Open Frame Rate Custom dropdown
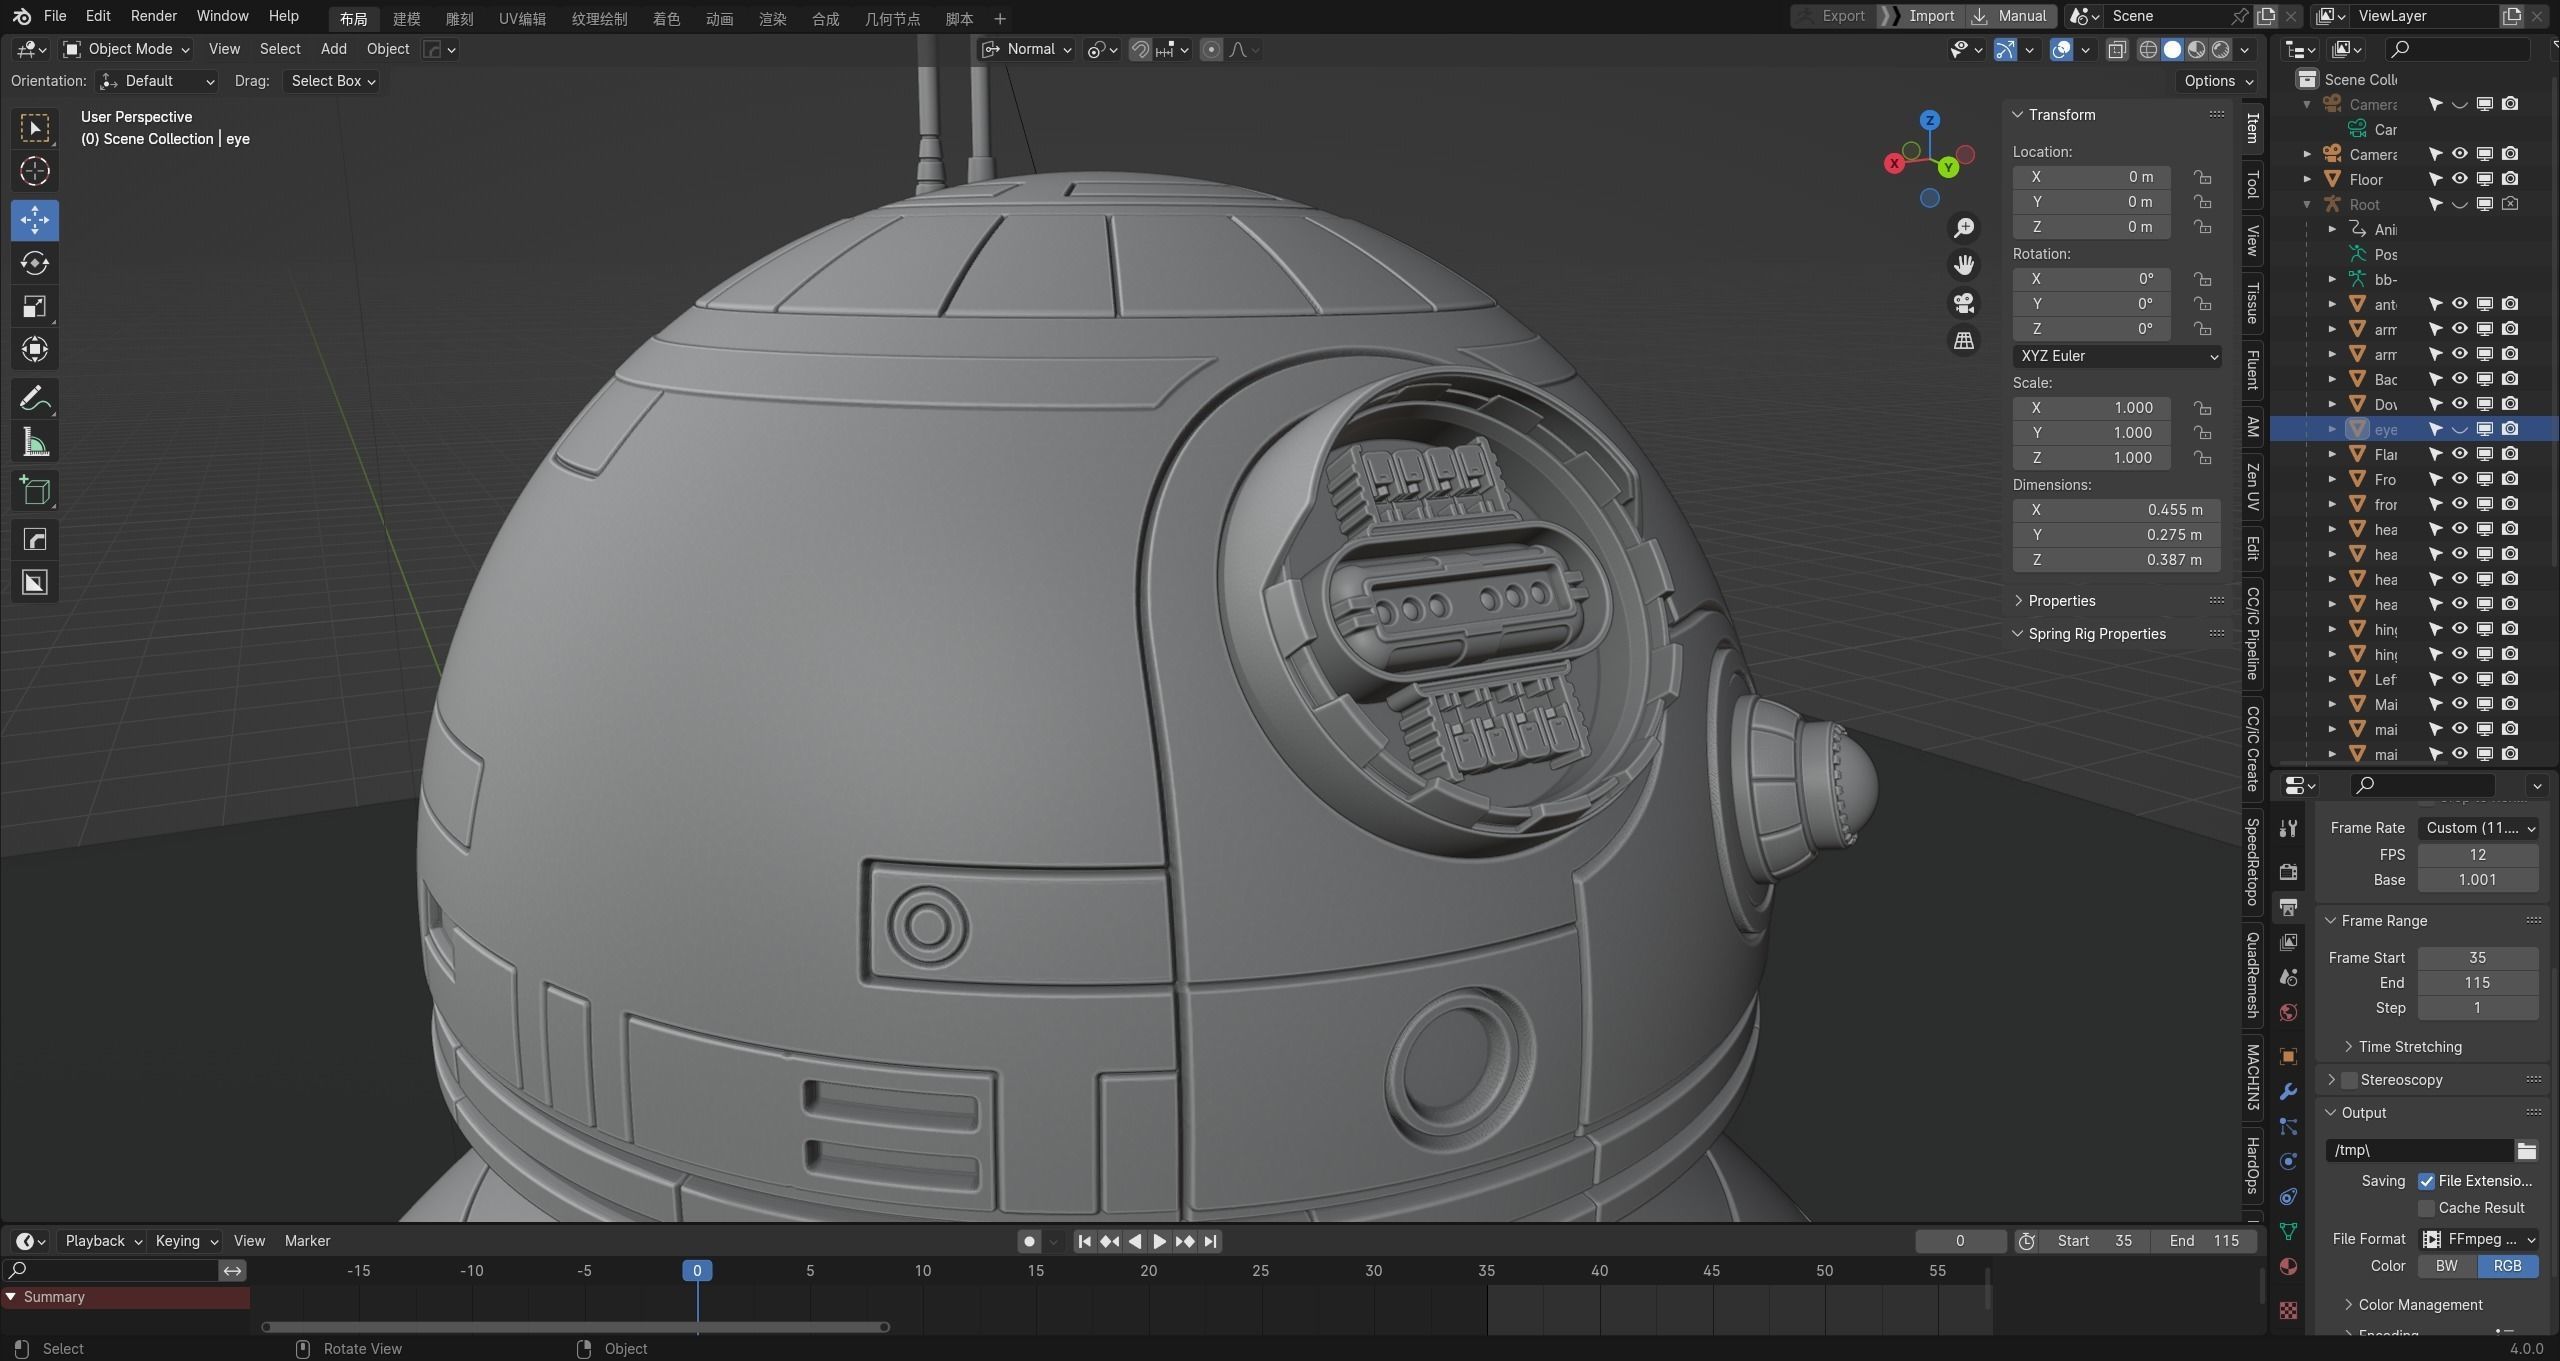The height and width of the screenshot is (1361, 2560). click(x=2478, y=828)
